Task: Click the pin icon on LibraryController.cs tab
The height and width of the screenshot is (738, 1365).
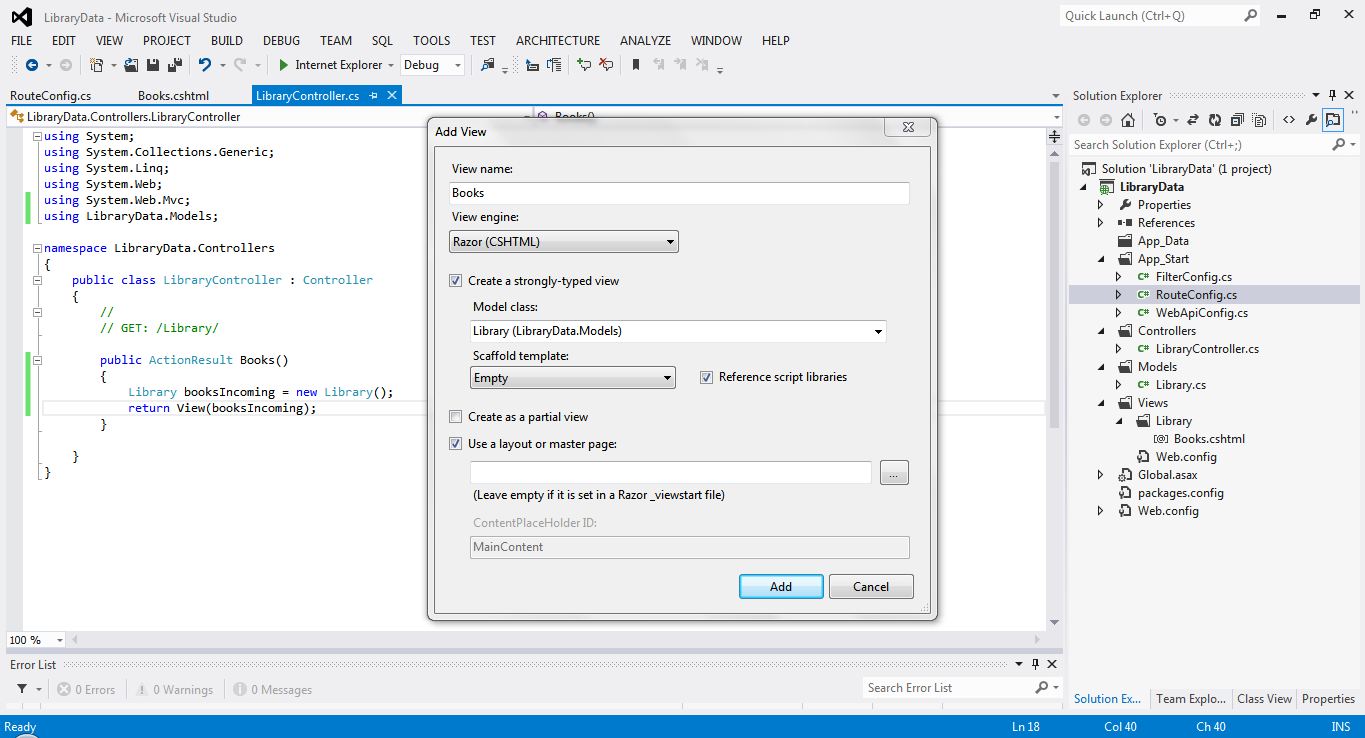Action: tap(373, 96)
